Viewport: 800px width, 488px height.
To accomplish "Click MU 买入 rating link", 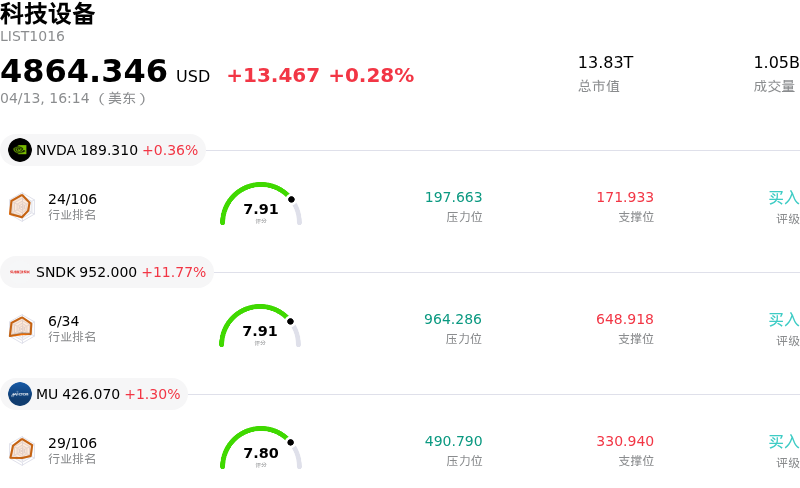I will tap(783, 442).
